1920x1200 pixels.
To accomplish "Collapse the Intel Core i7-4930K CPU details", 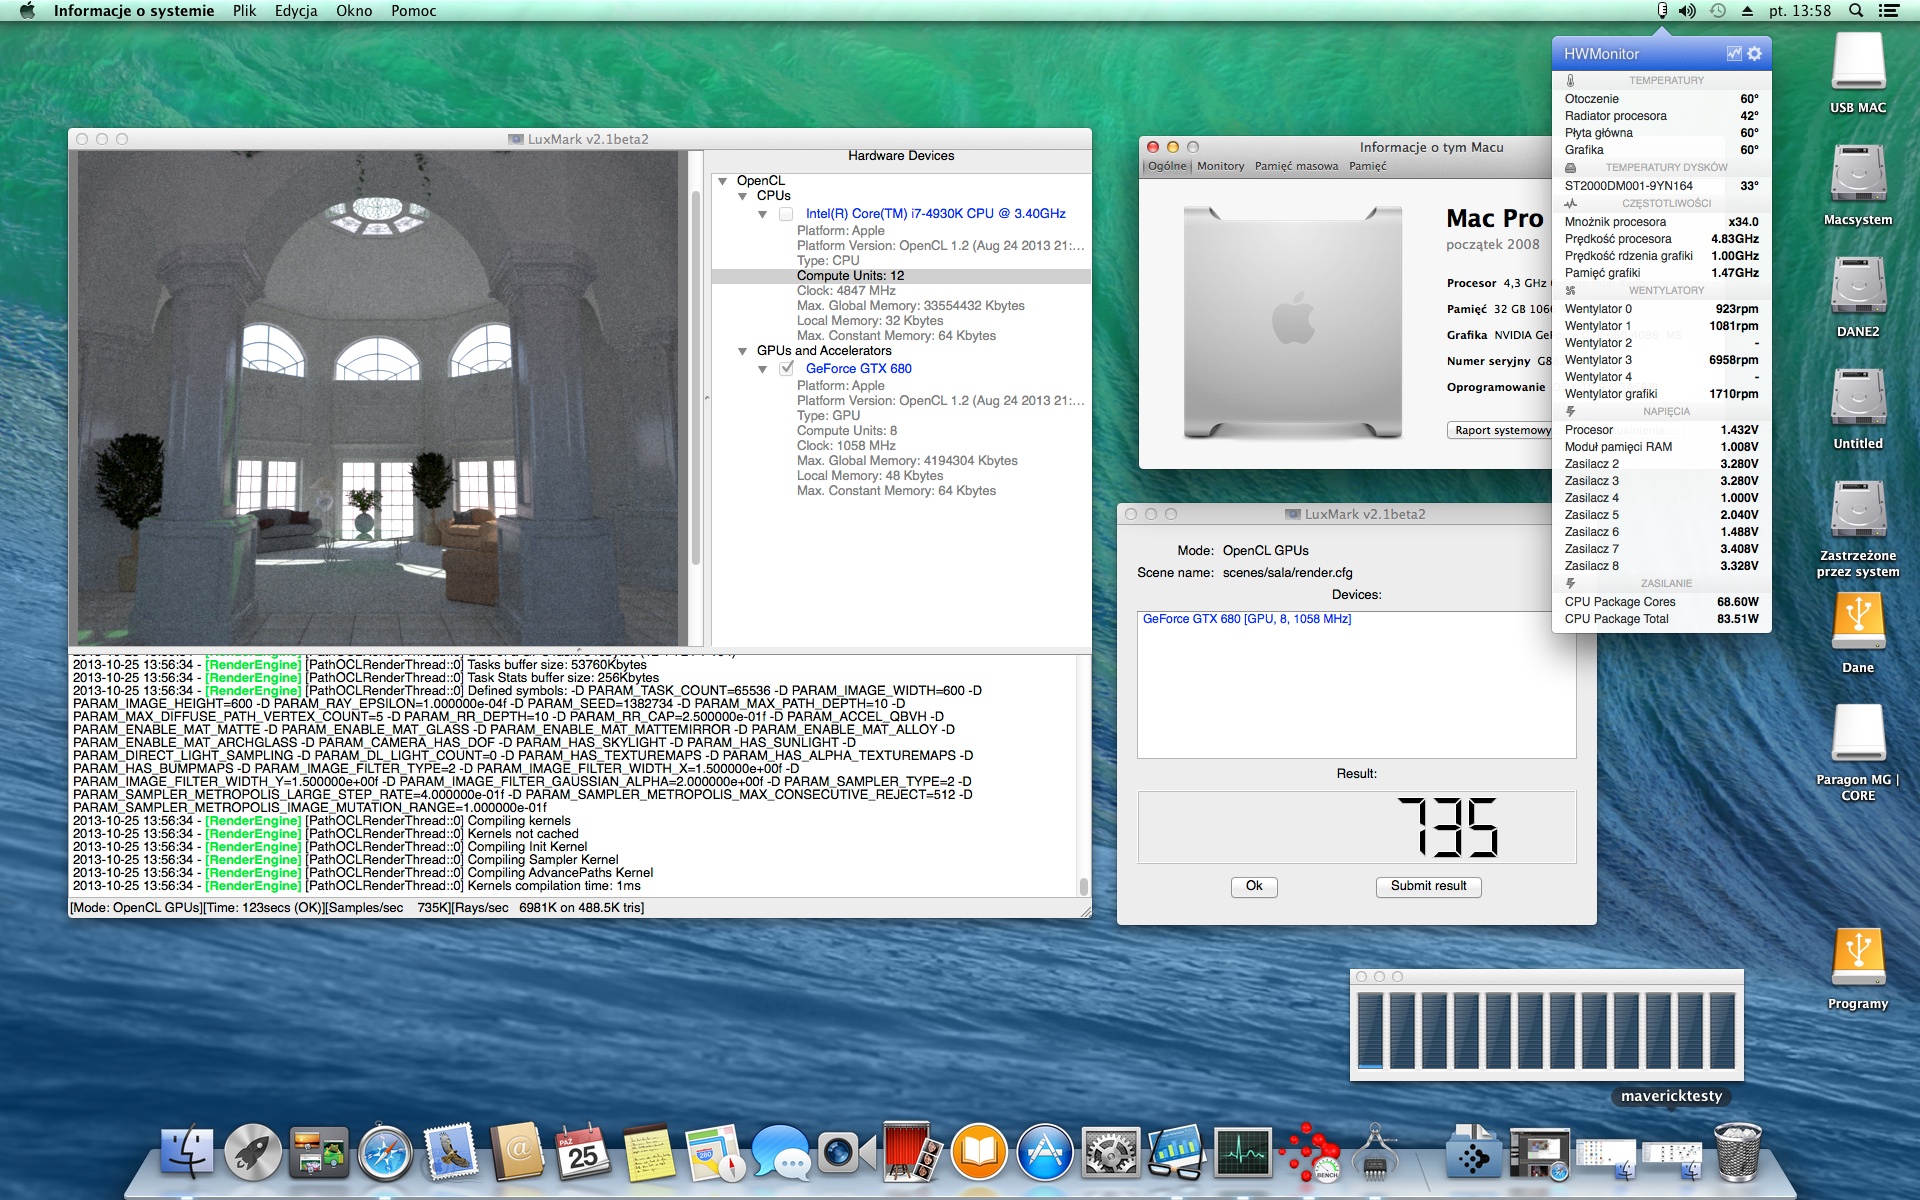I will click(762, 214).
